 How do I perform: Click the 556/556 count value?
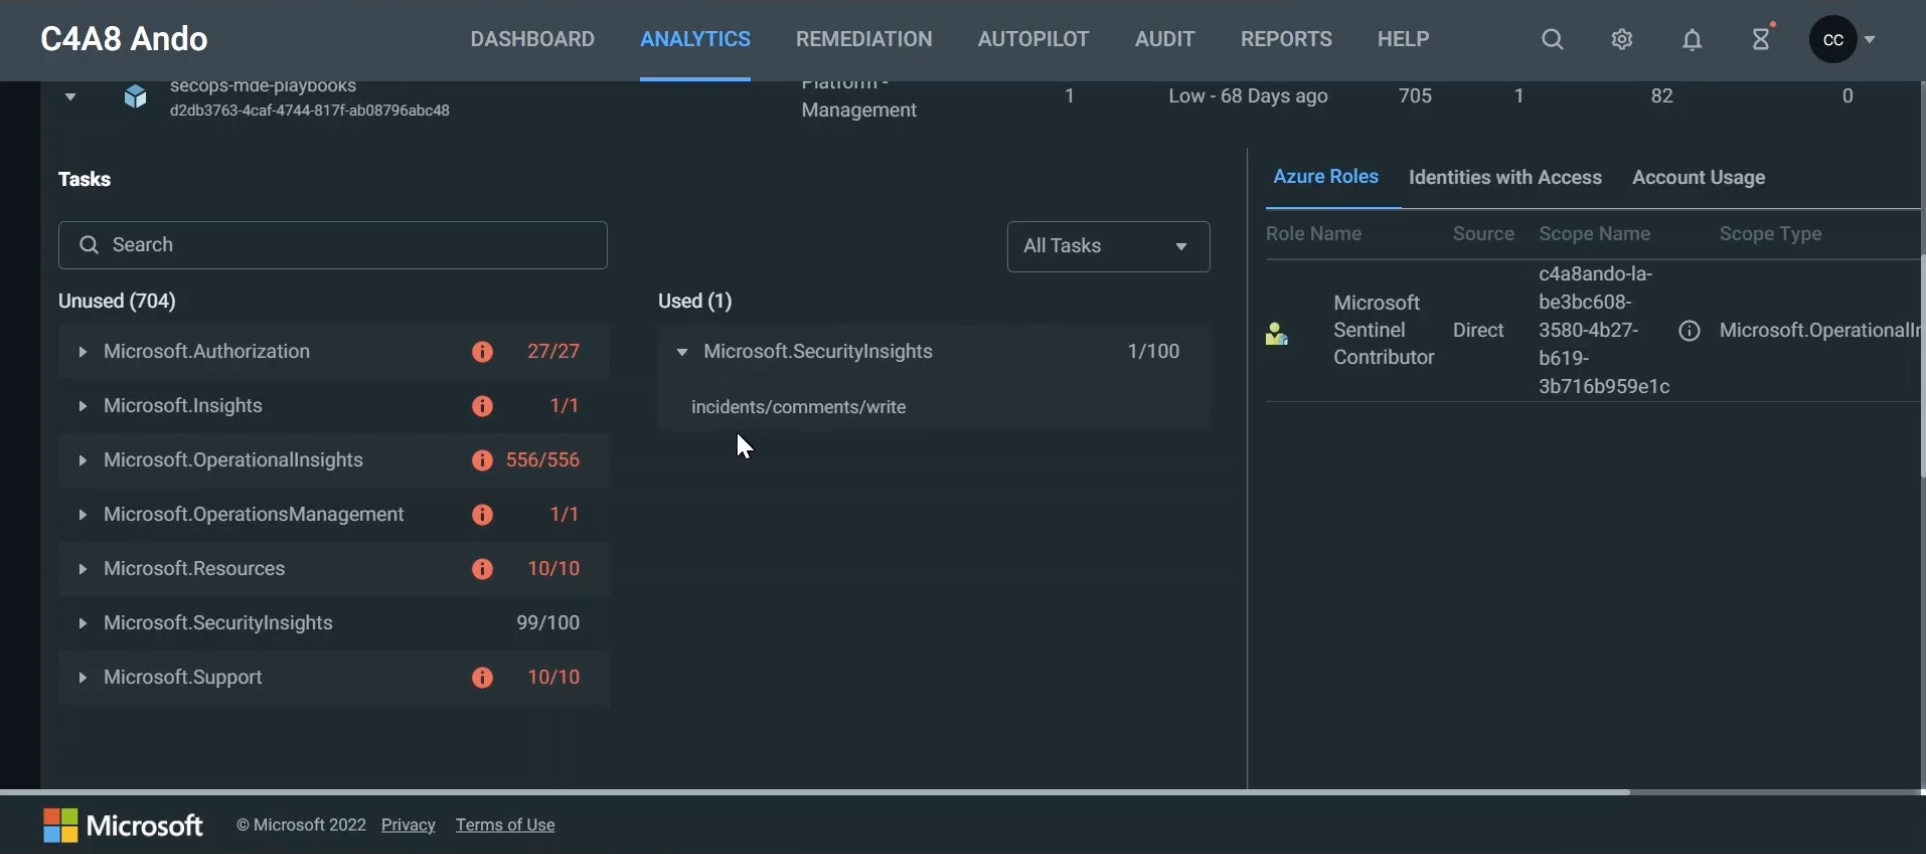tap(543, 460)
